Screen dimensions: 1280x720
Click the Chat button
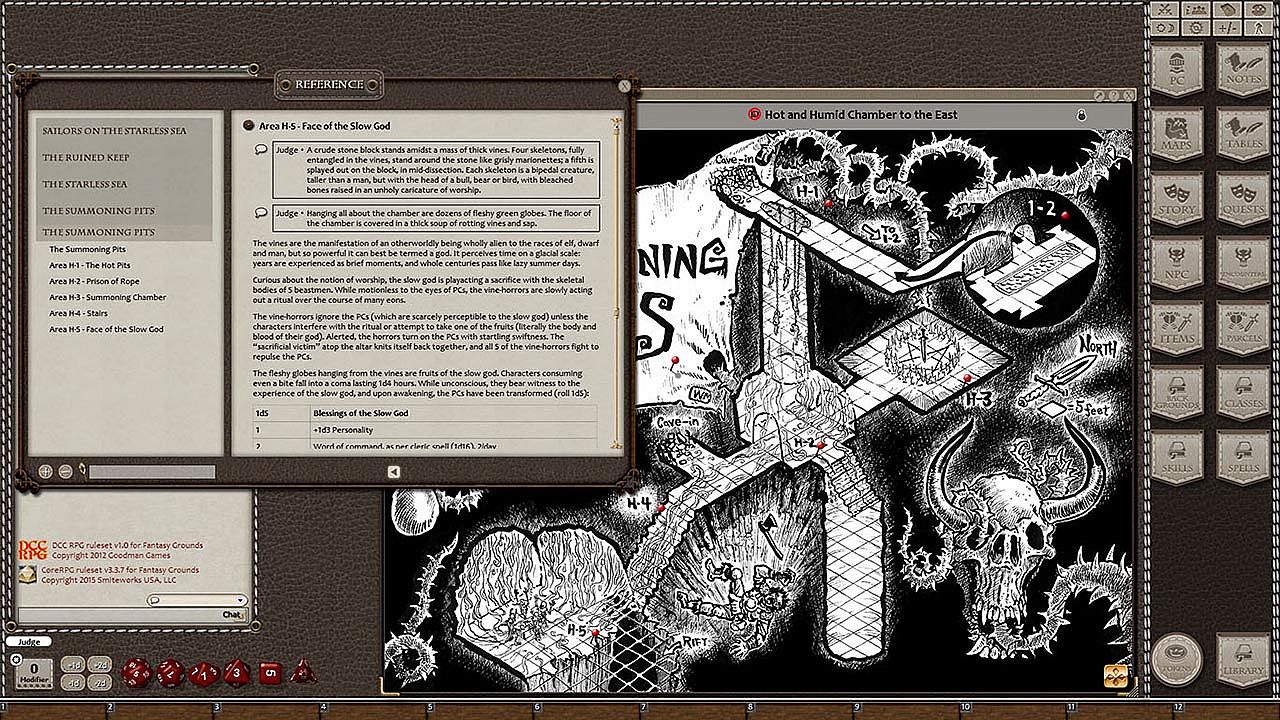[232, 614]
